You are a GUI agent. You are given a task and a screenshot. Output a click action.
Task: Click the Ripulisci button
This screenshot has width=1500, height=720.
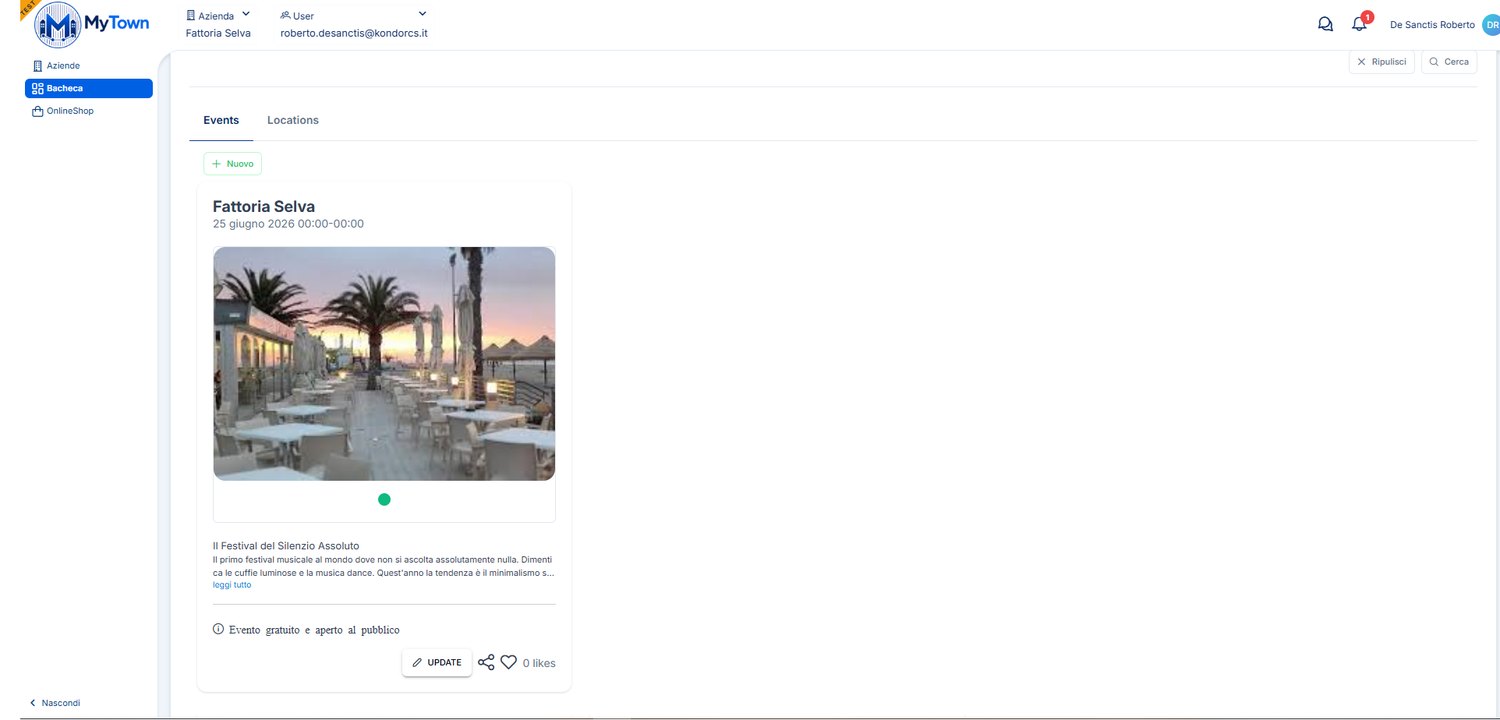pyautogui.click(x=1382, y=62)
